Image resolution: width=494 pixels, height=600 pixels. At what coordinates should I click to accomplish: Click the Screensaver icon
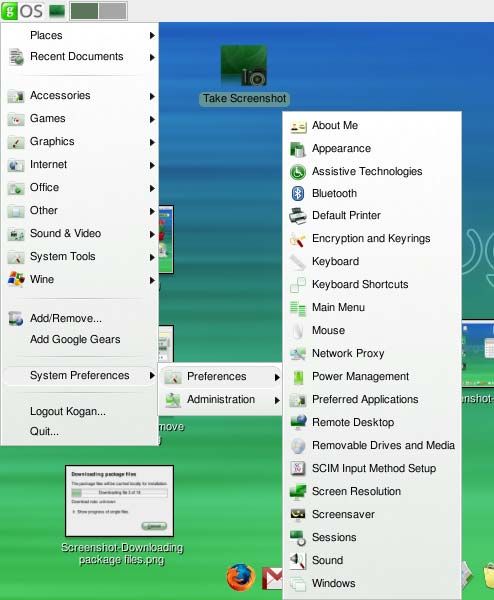click(298, 514)
